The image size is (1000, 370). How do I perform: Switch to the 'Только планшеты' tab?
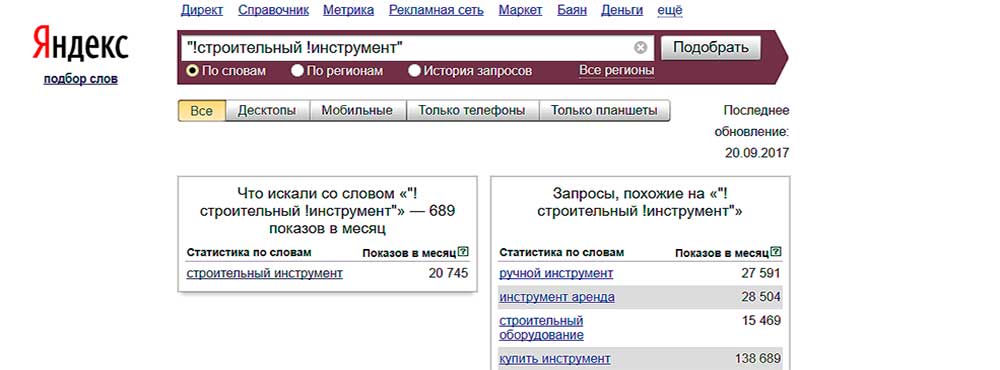pos(604,110)
